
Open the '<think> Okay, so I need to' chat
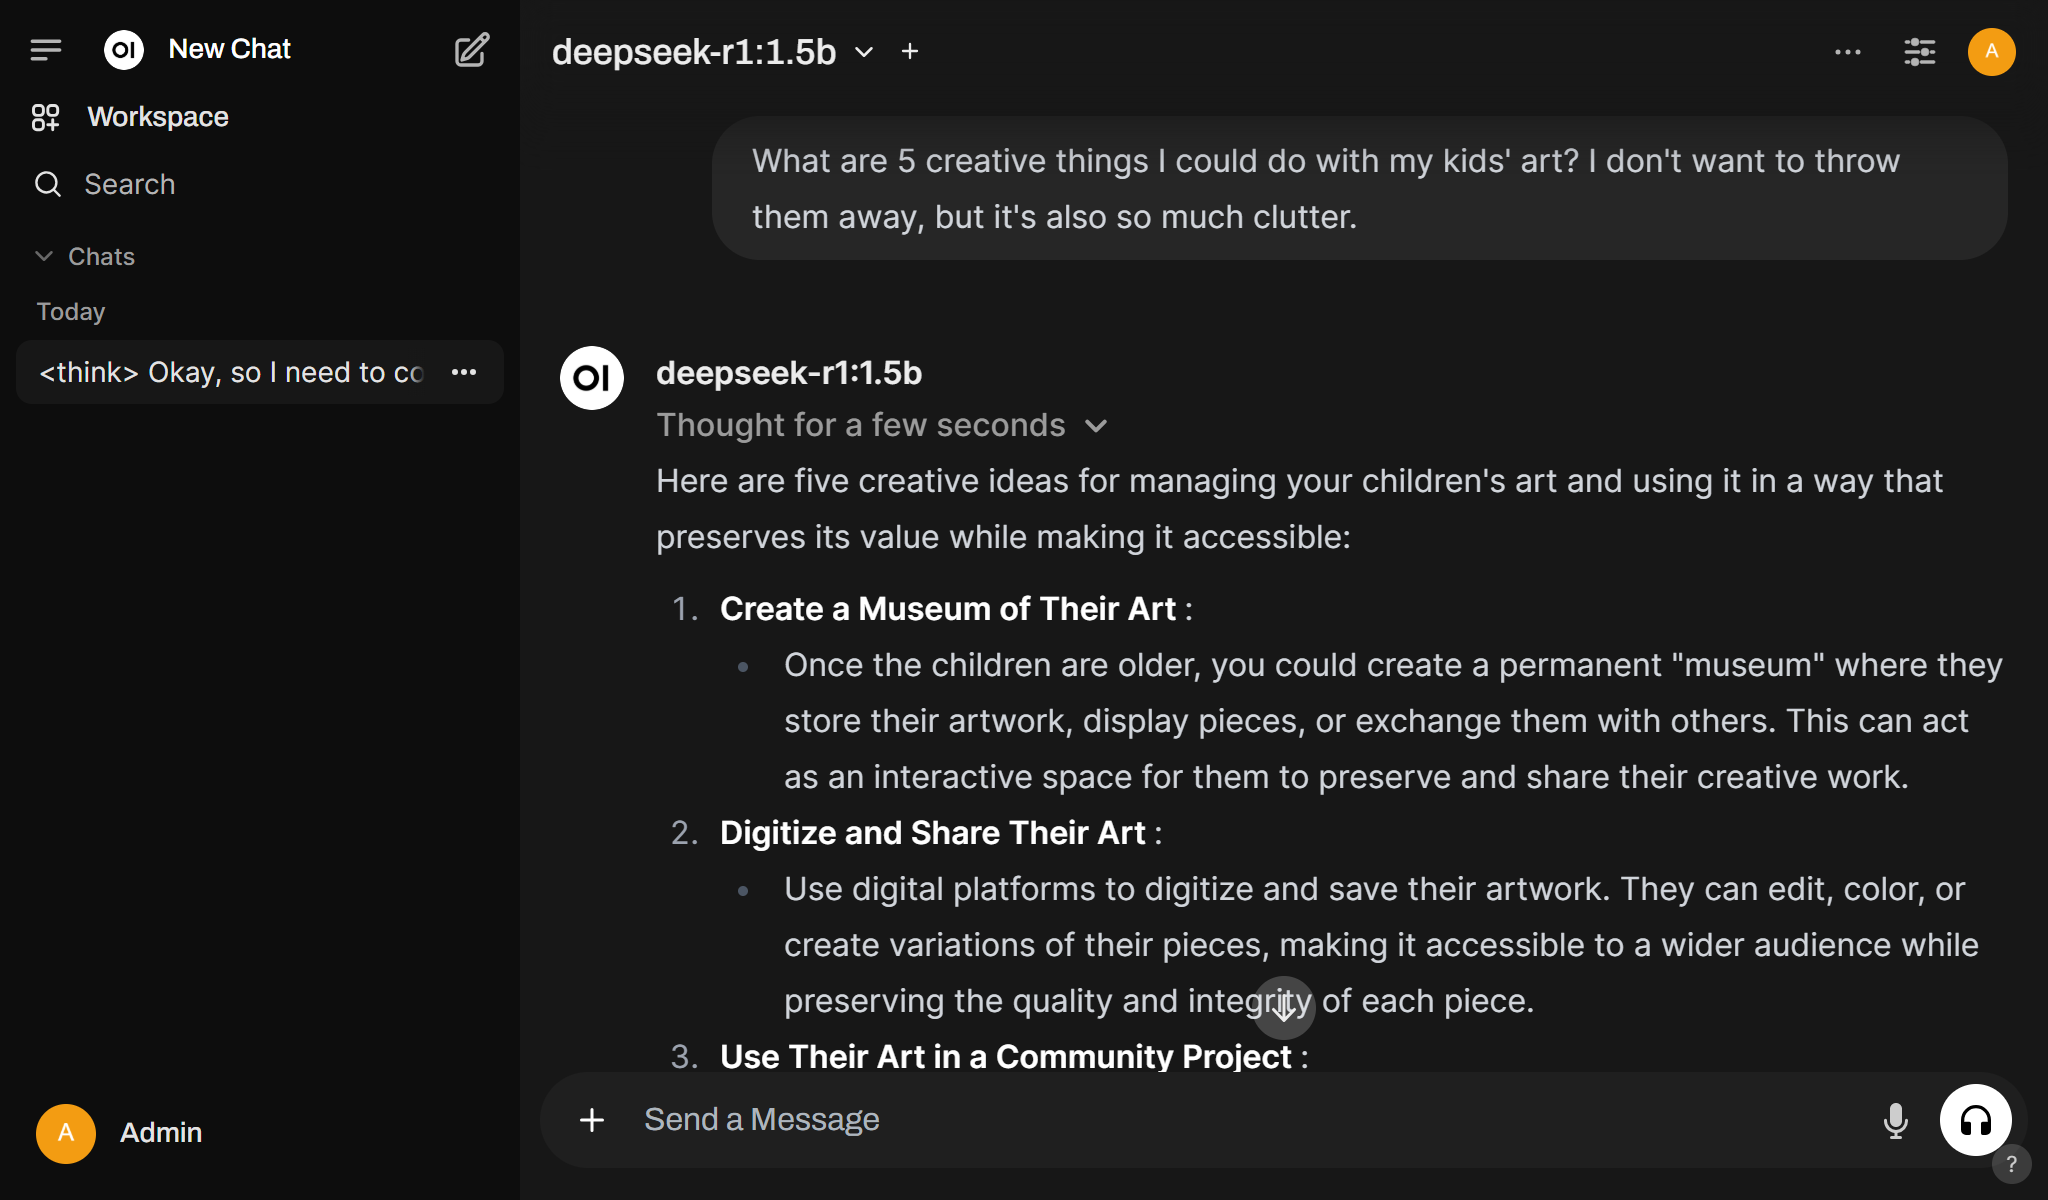point(232,372)
